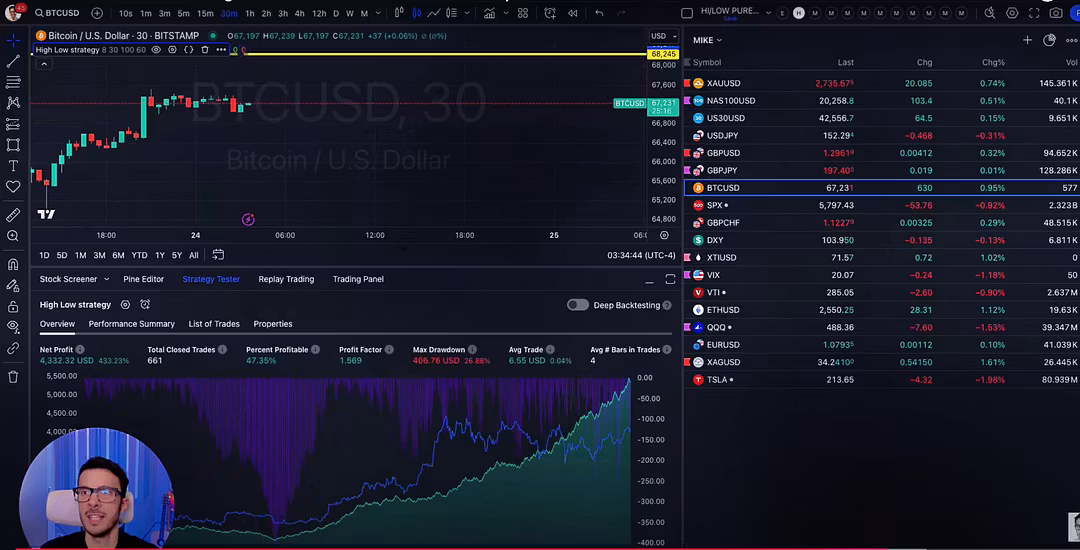Select the ruler measure tool

coord(13,215)
